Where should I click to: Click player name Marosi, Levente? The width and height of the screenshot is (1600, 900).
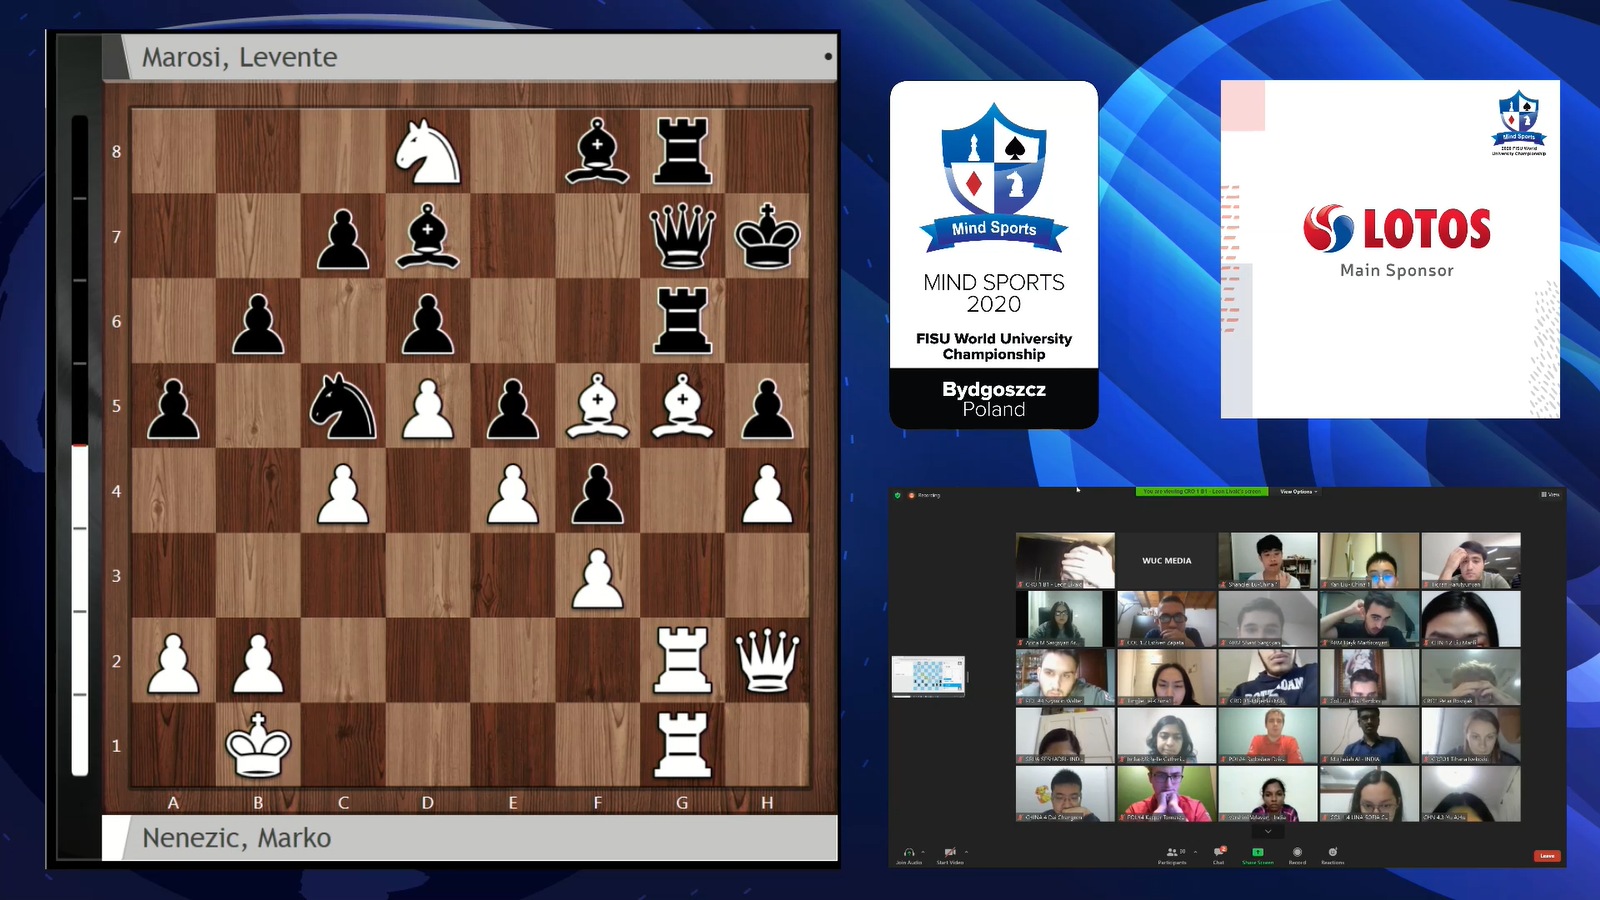tap(239, 57)
